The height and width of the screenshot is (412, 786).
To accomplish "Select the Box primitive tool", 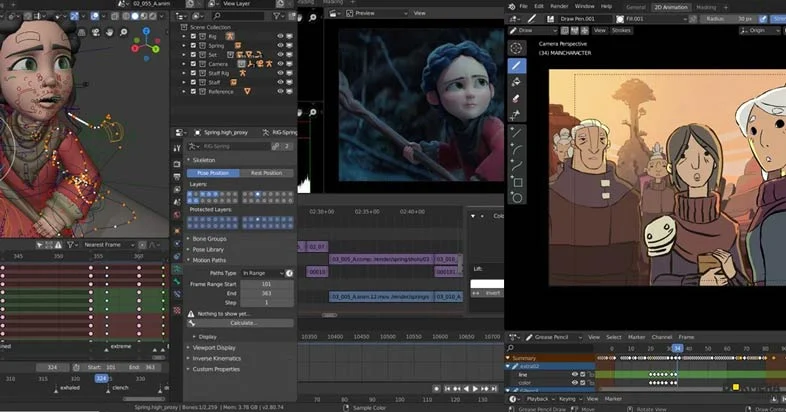I will click(516, 182).
